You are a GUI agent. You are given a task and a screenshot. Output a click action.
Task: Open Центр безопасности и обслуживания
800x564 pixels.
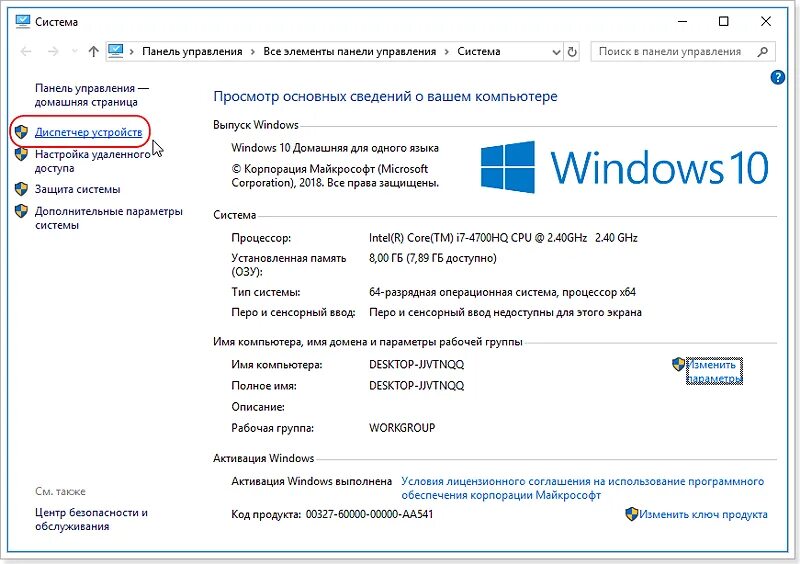[x=91, y=519]
